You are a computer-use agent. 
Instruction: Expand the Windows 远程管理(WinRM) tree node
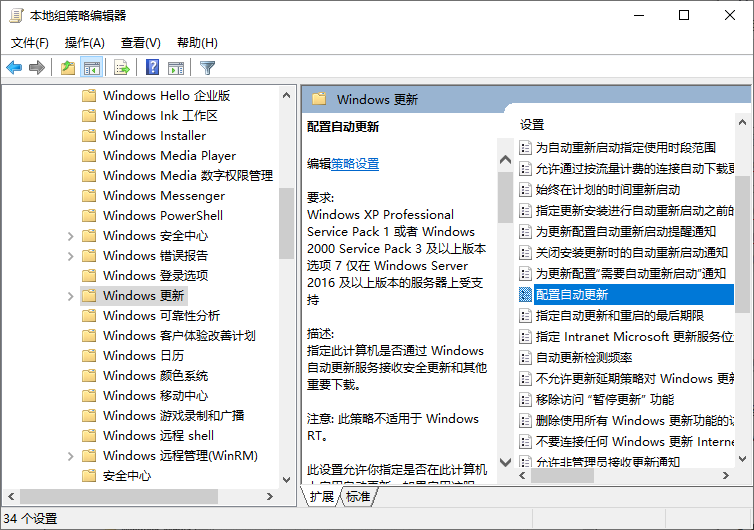[x=70, y=456]
